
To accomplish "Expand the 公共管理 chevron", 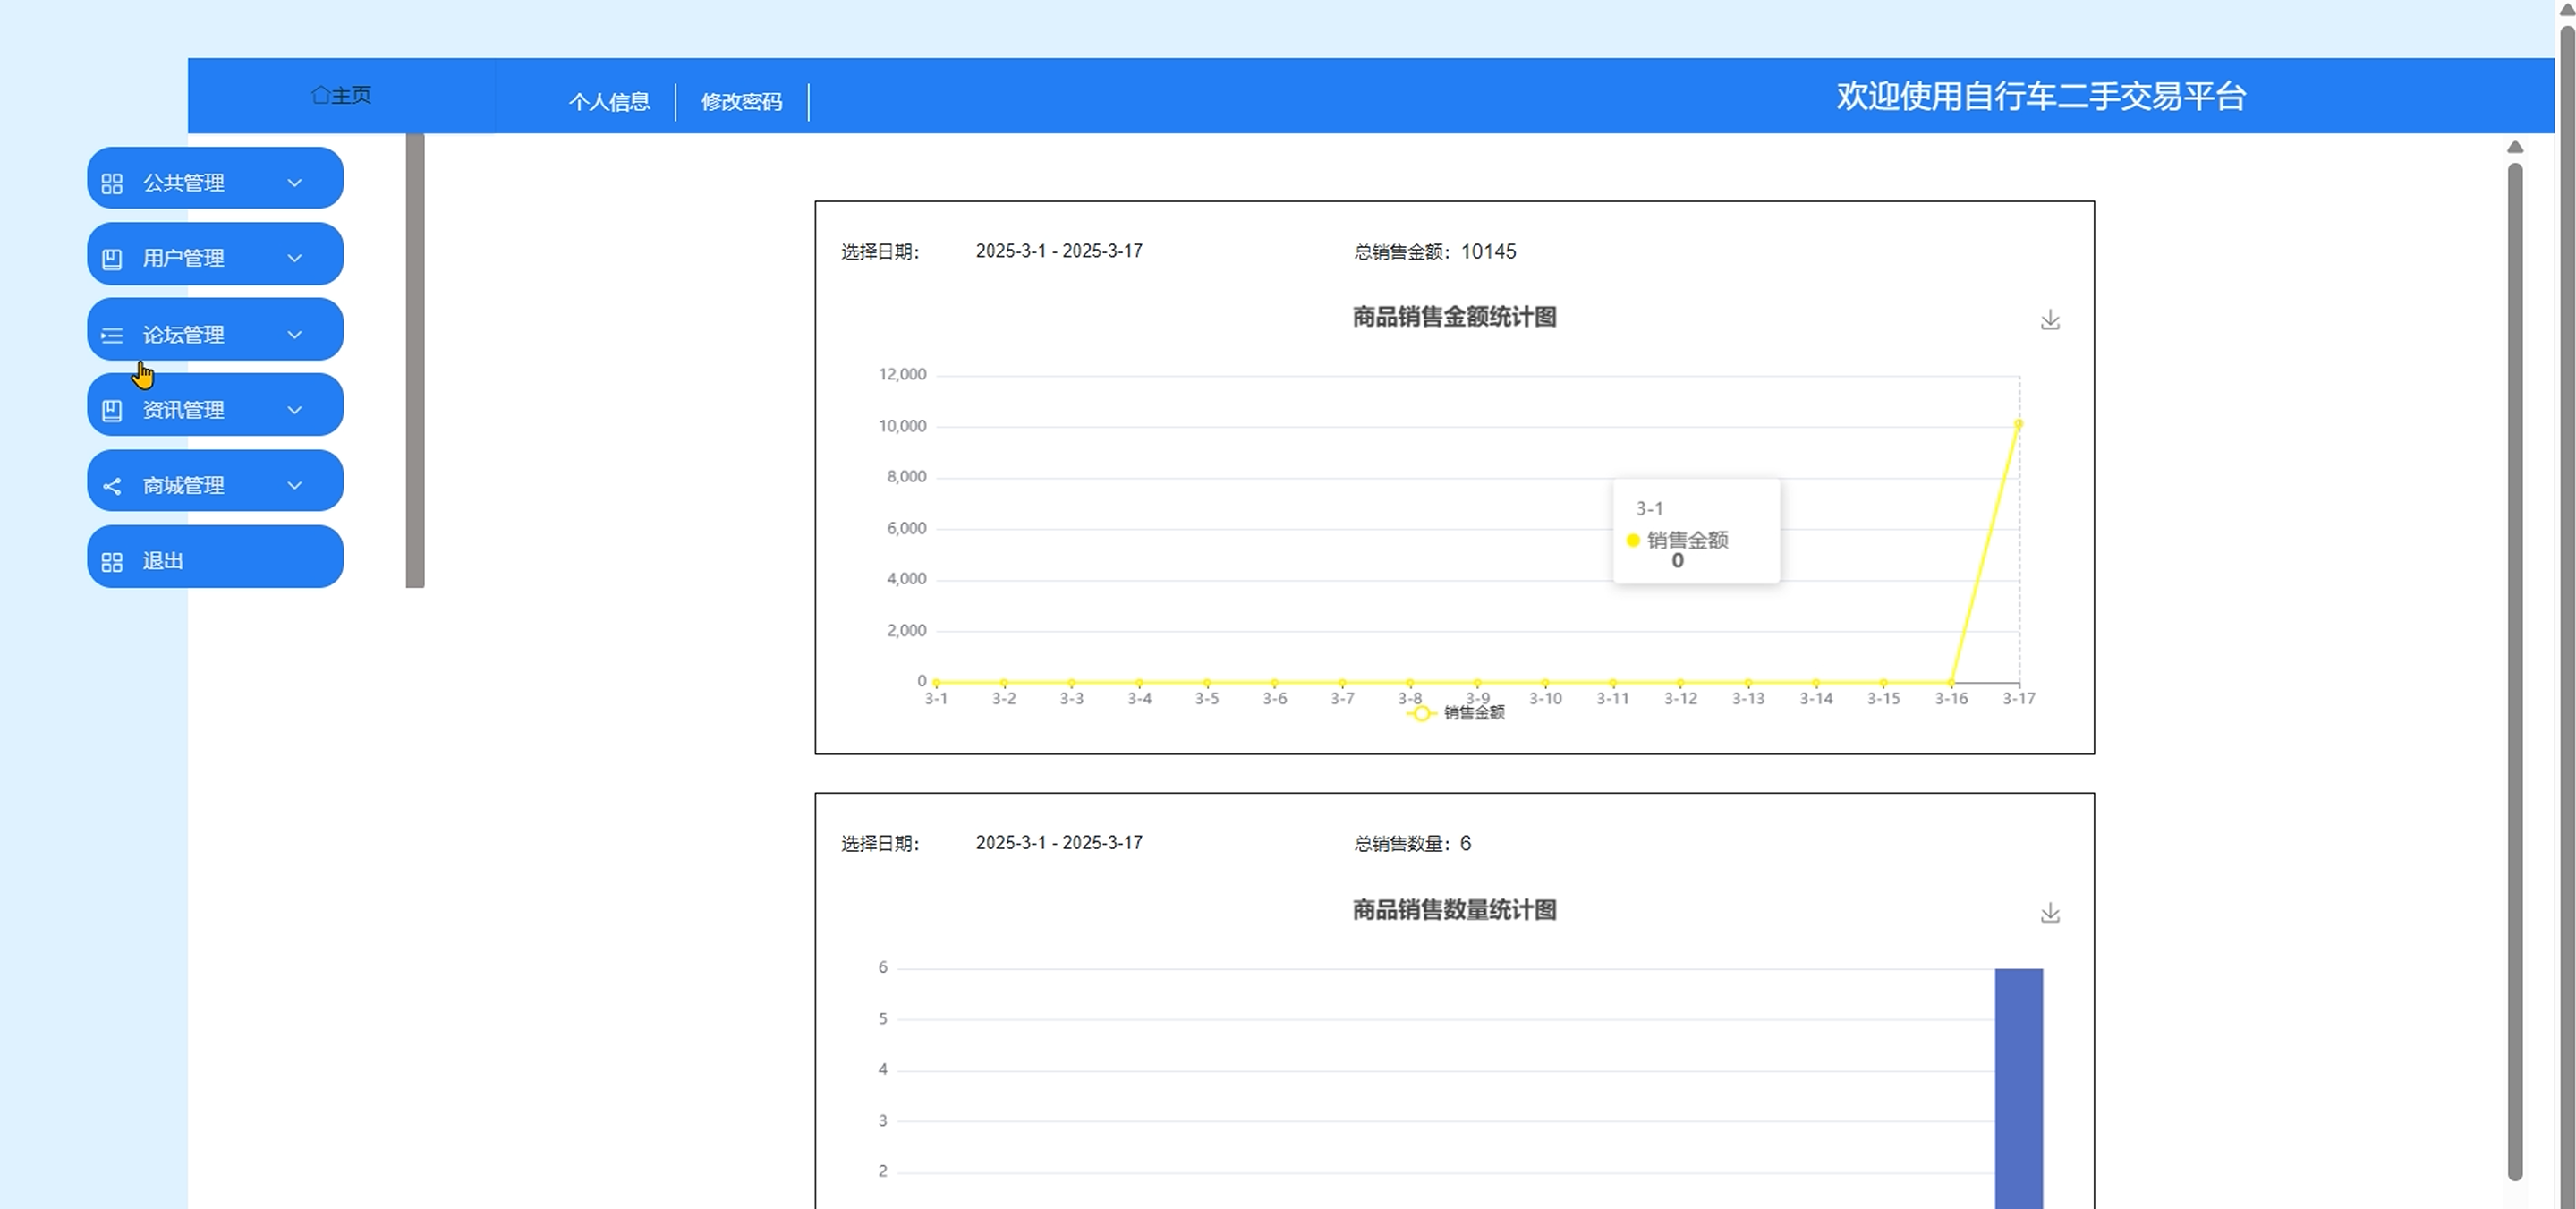I will click(294, 183).
